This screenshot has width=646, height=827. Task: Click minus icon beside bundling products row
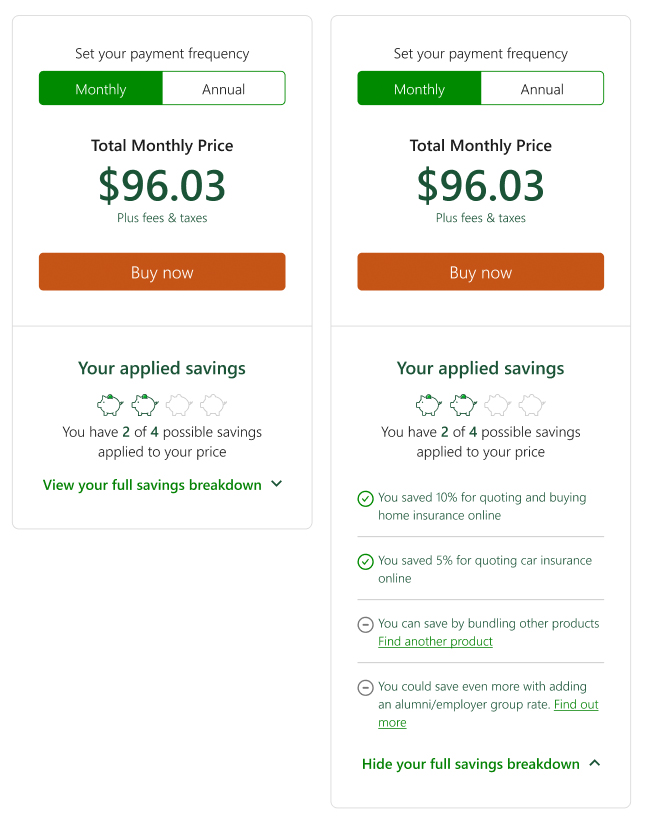(365, 624)
